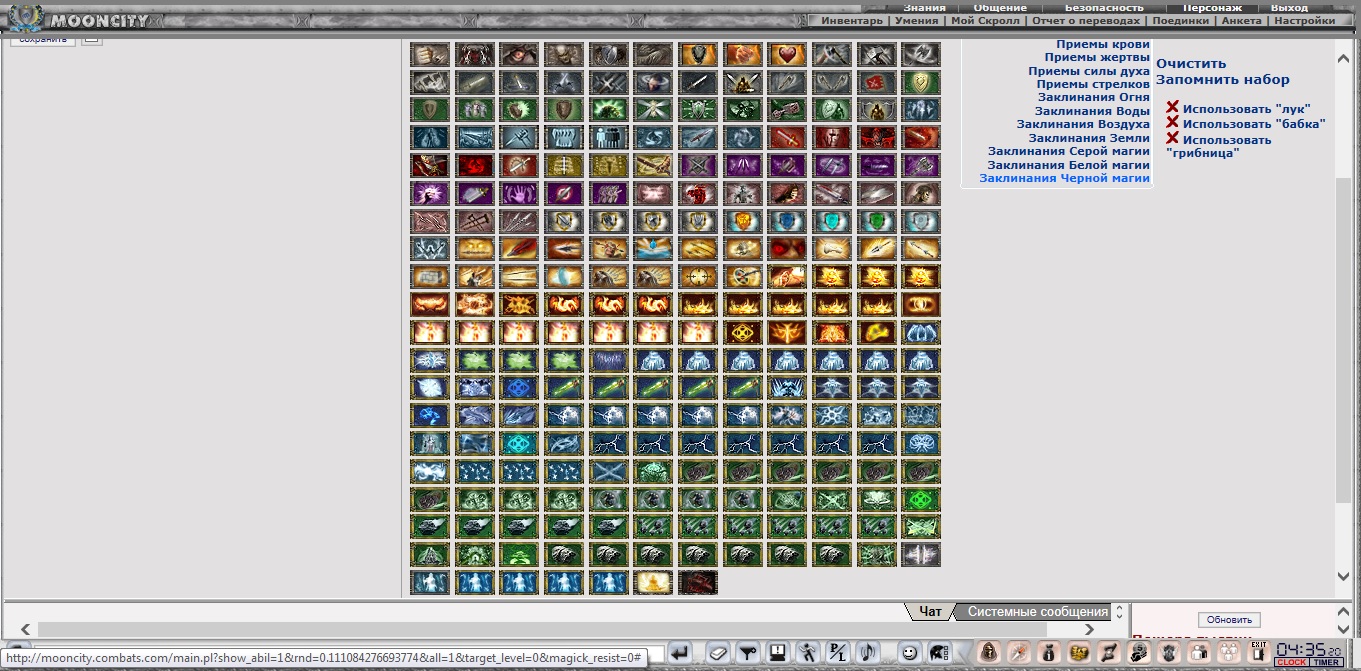Toggle chat sound with the note icon

click(x=869, y=653)
